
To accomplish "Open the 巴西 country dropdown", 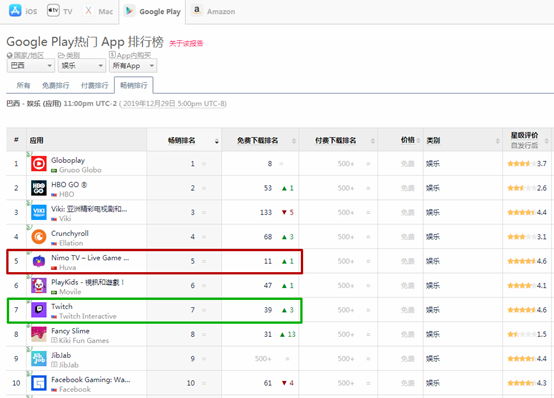I will 30,66.
